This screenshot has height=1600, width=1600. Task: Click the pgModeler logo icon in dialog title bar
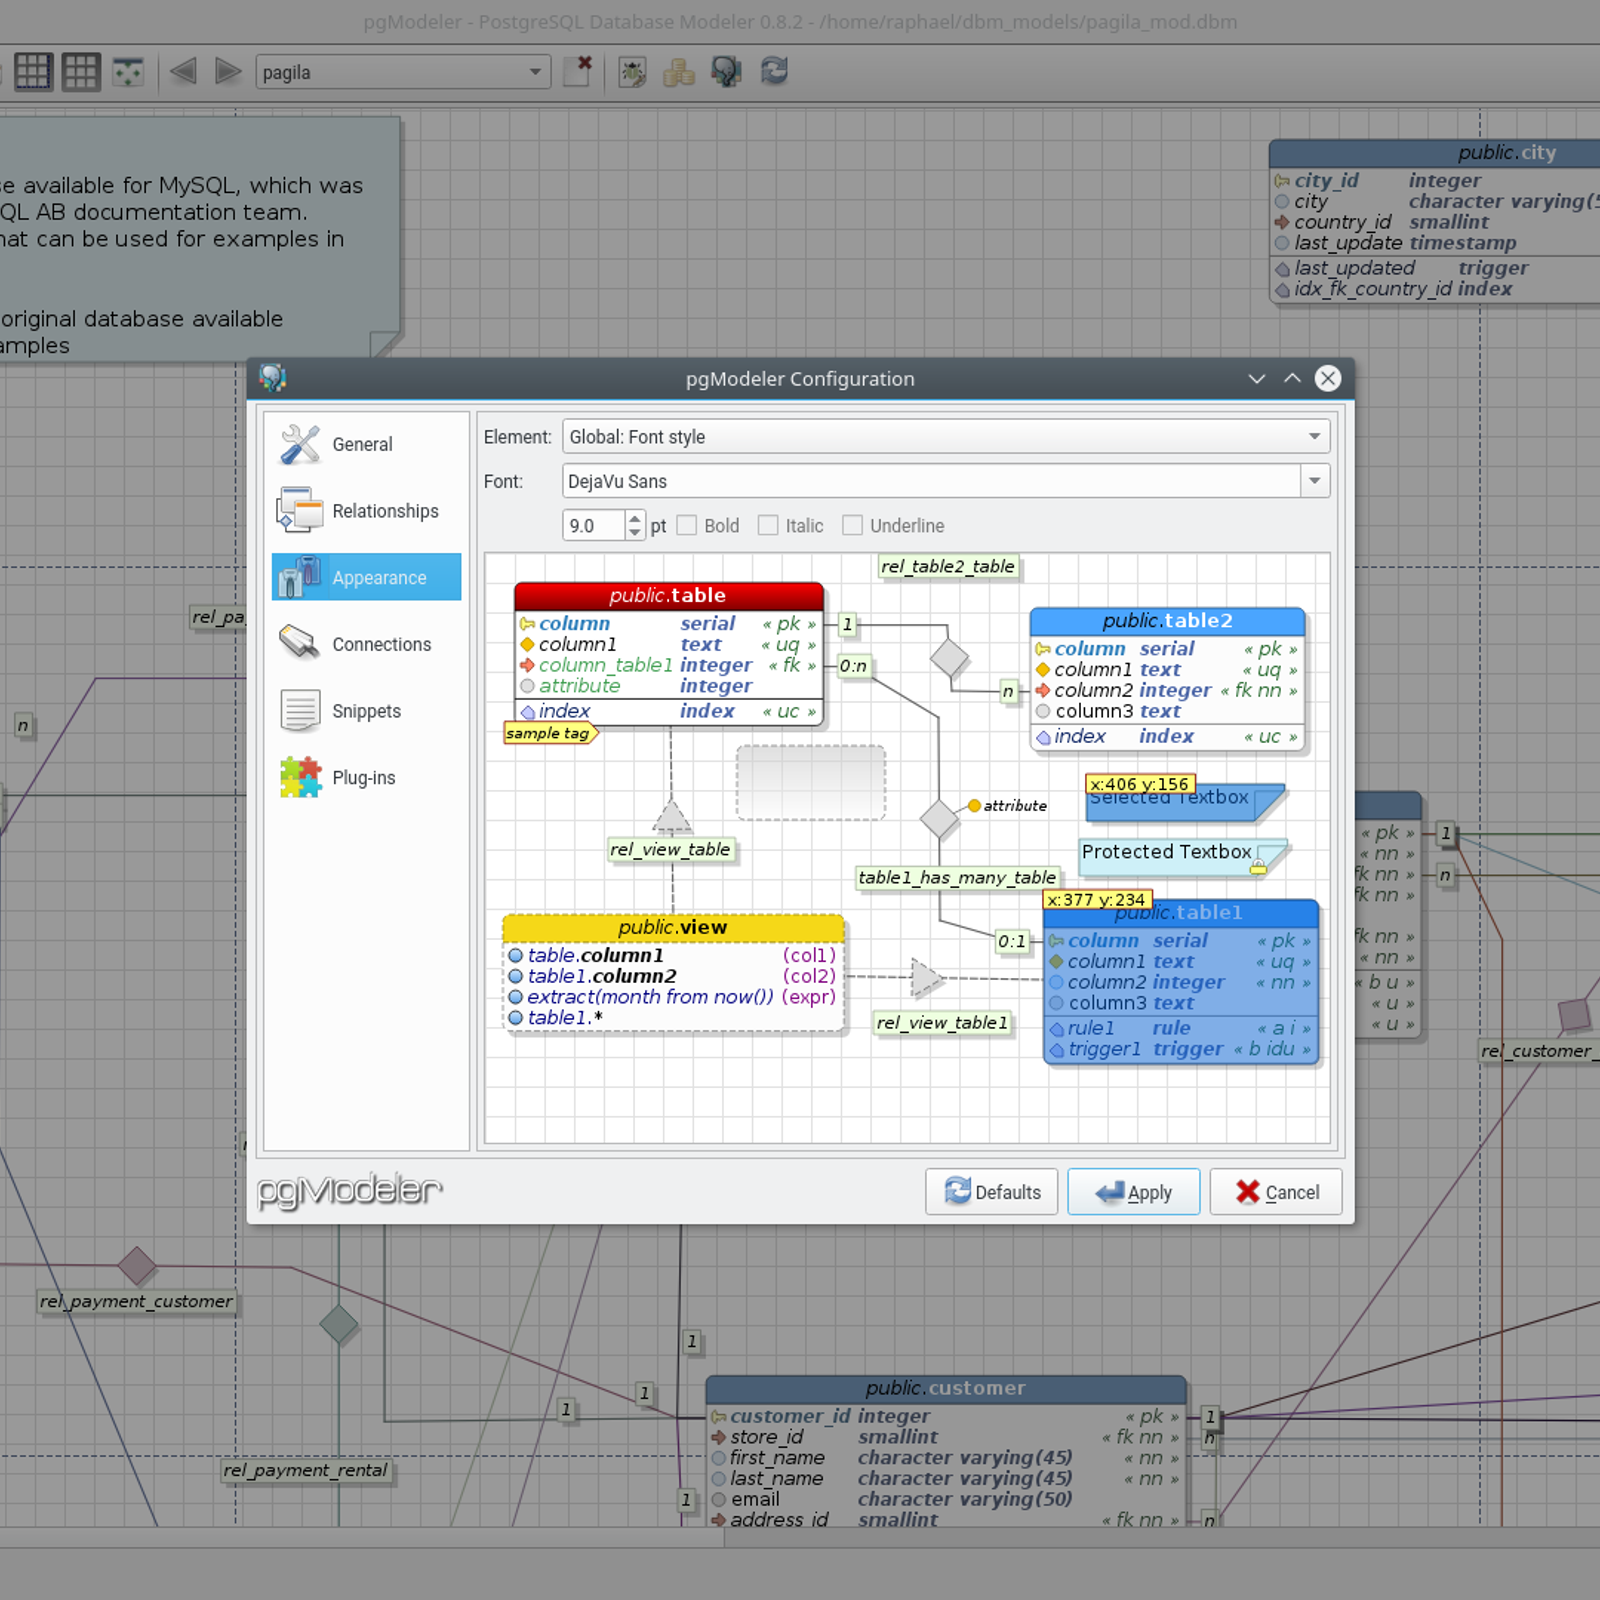pyautogui.click(x=273, y=378)
